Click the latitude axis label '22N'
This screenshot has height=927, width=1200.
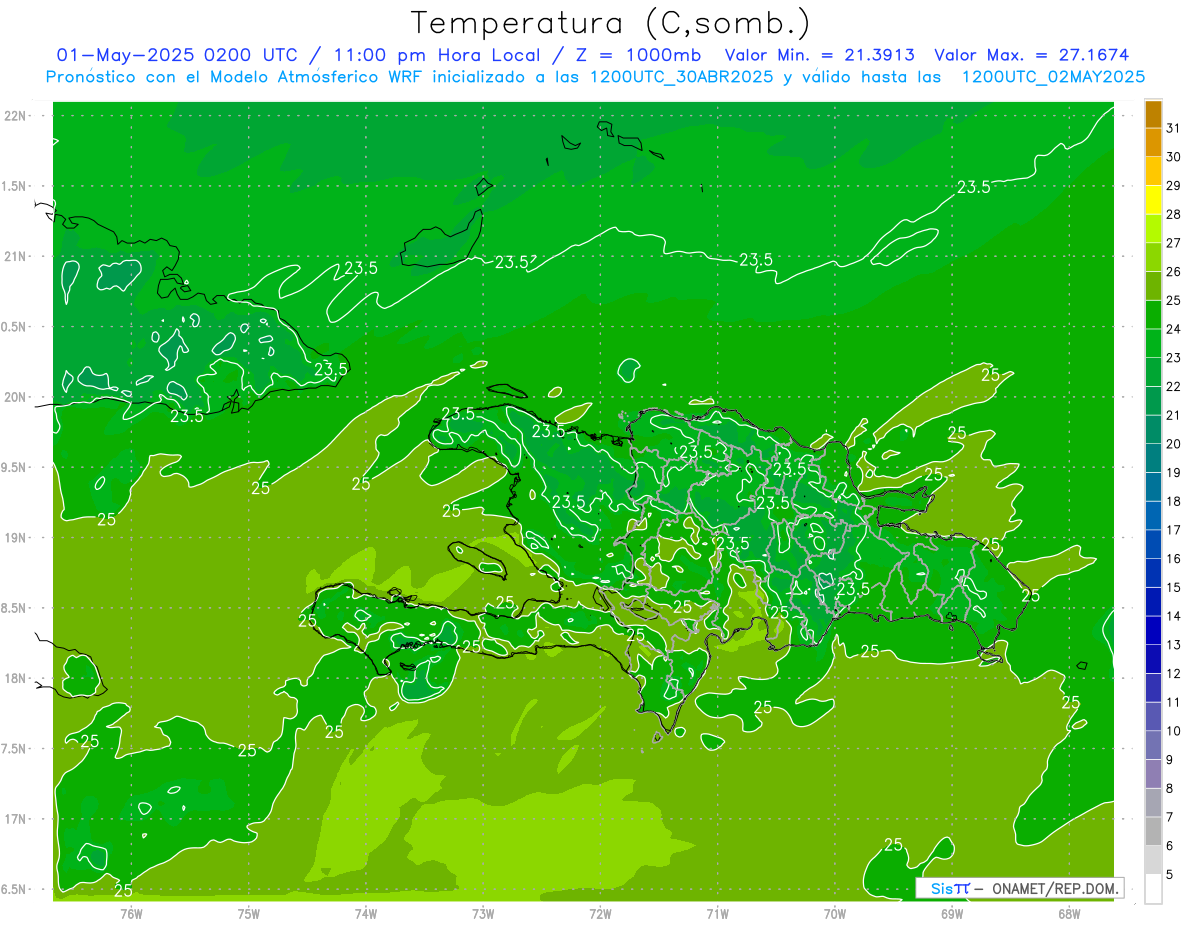(15, 115)
